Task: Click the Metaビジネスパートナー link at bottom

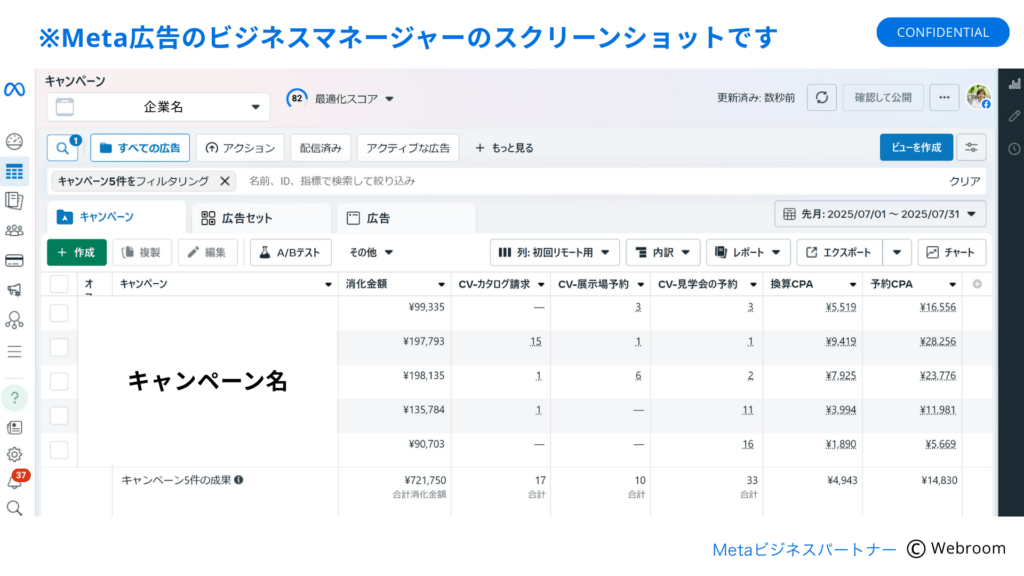Action: (x=803, y=548)
